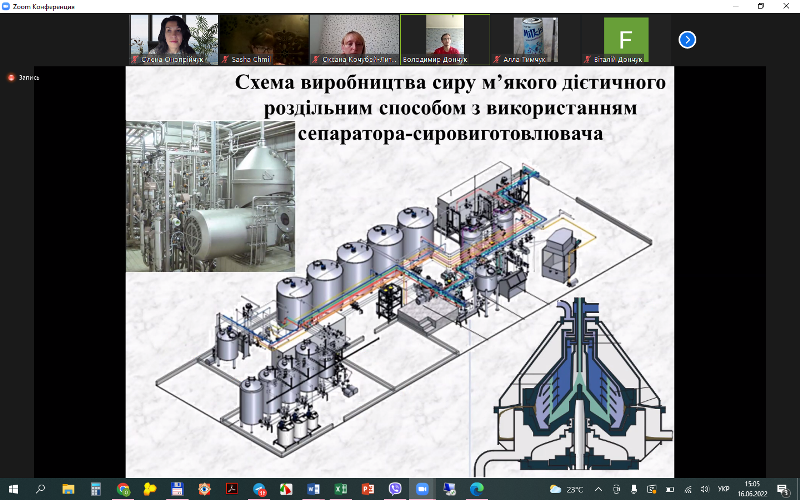Open Wi-Fi network settings tray icon
Screen dimensions: 800x500
tap(688, 489)
